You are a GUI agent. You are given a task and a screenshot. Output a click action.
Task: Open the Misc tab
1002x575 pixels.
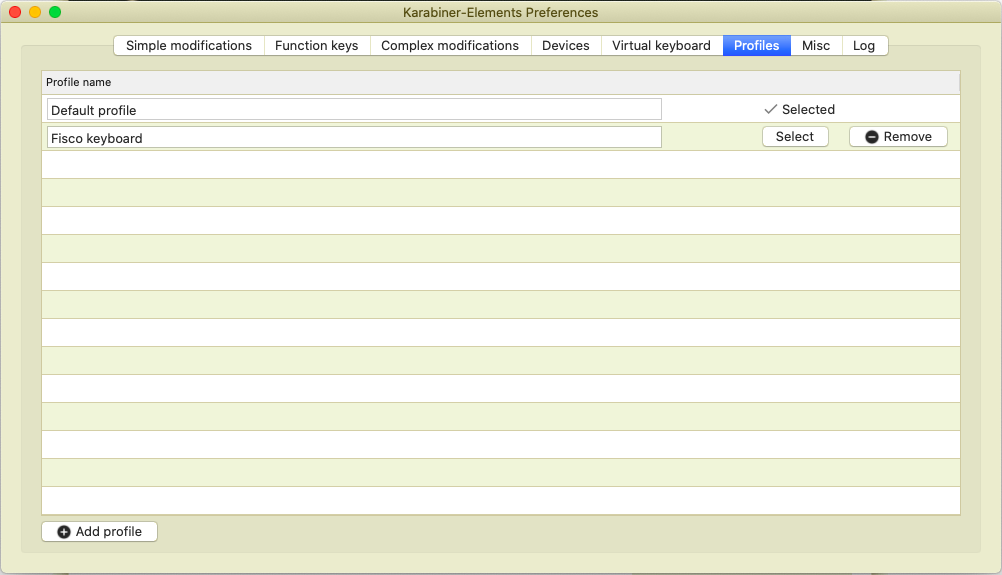[816, 45]
